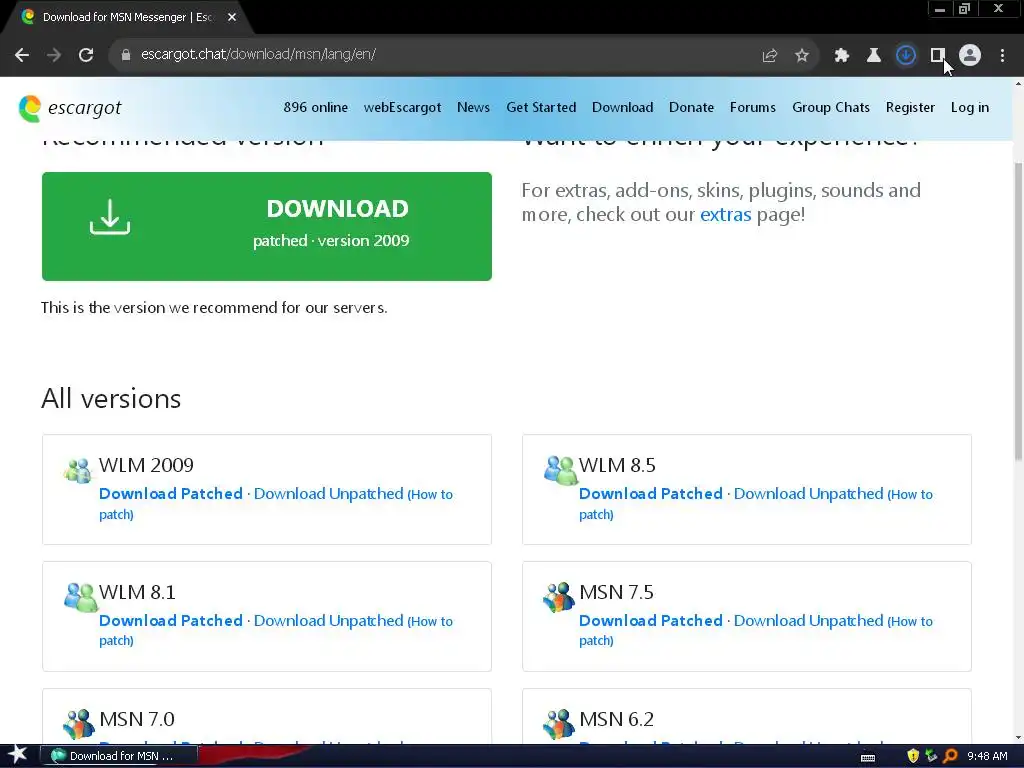Open the downloads icon in toolbar
This screenshot has width=1024, height=768.
(905, 56)
